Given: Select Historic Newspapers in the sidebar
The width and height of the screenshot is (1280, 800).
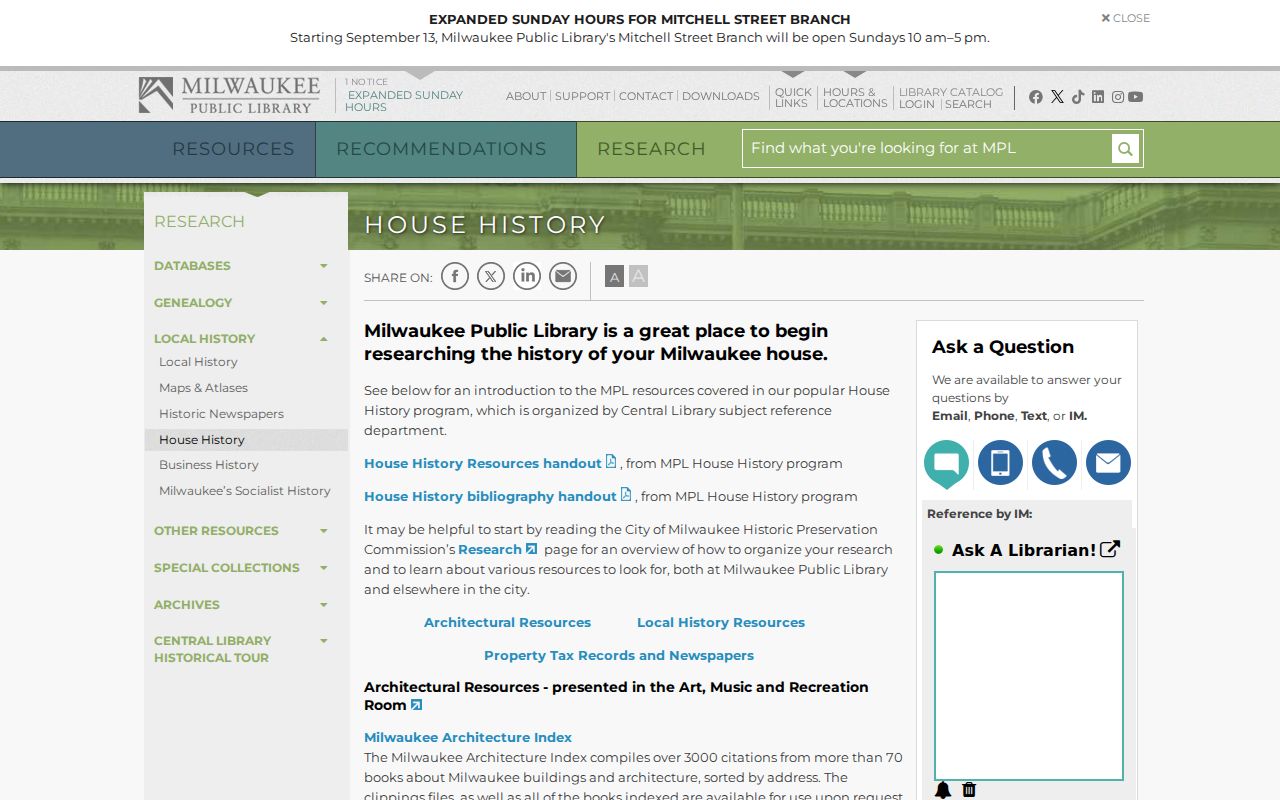Looking at the screenshot, I should (221, 414).
